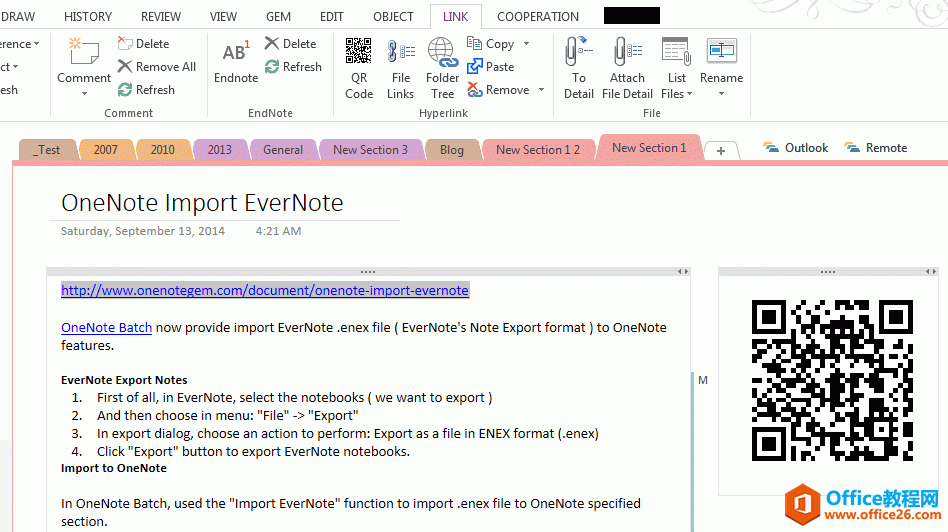
Task: Switch to the COOPERATION ribbon tab
Action: pos(537,16)
